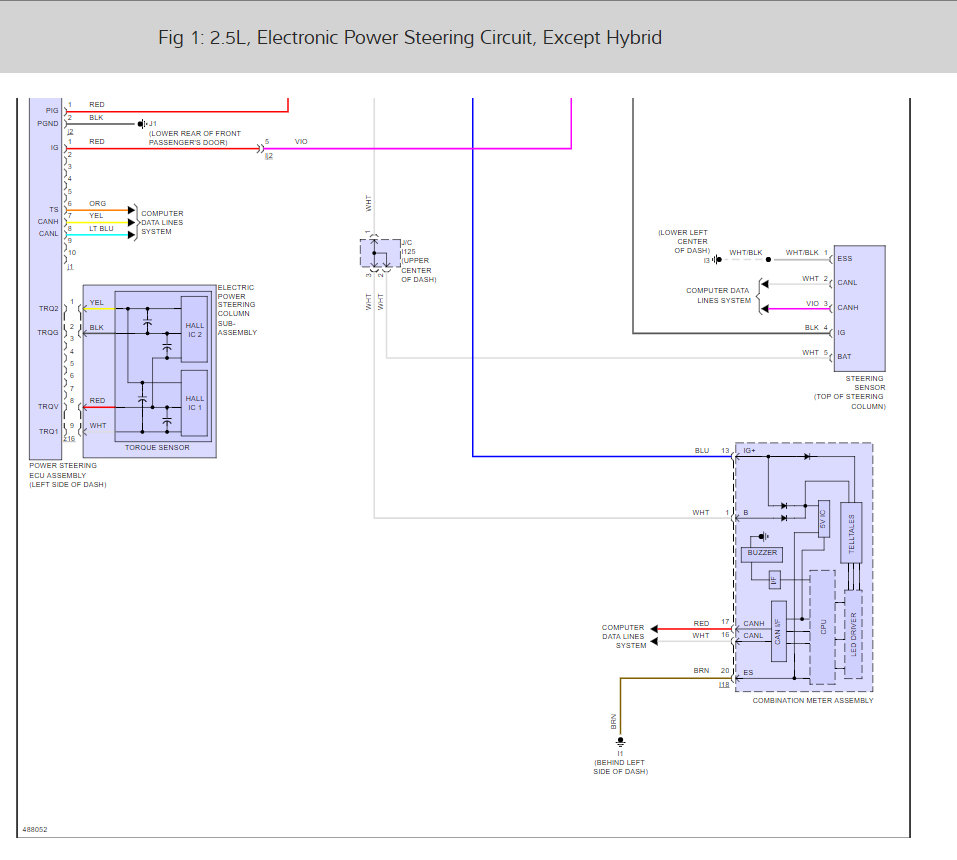Click the BLU wire label at pin 13

pyautogui.click(x=702, y=451)
